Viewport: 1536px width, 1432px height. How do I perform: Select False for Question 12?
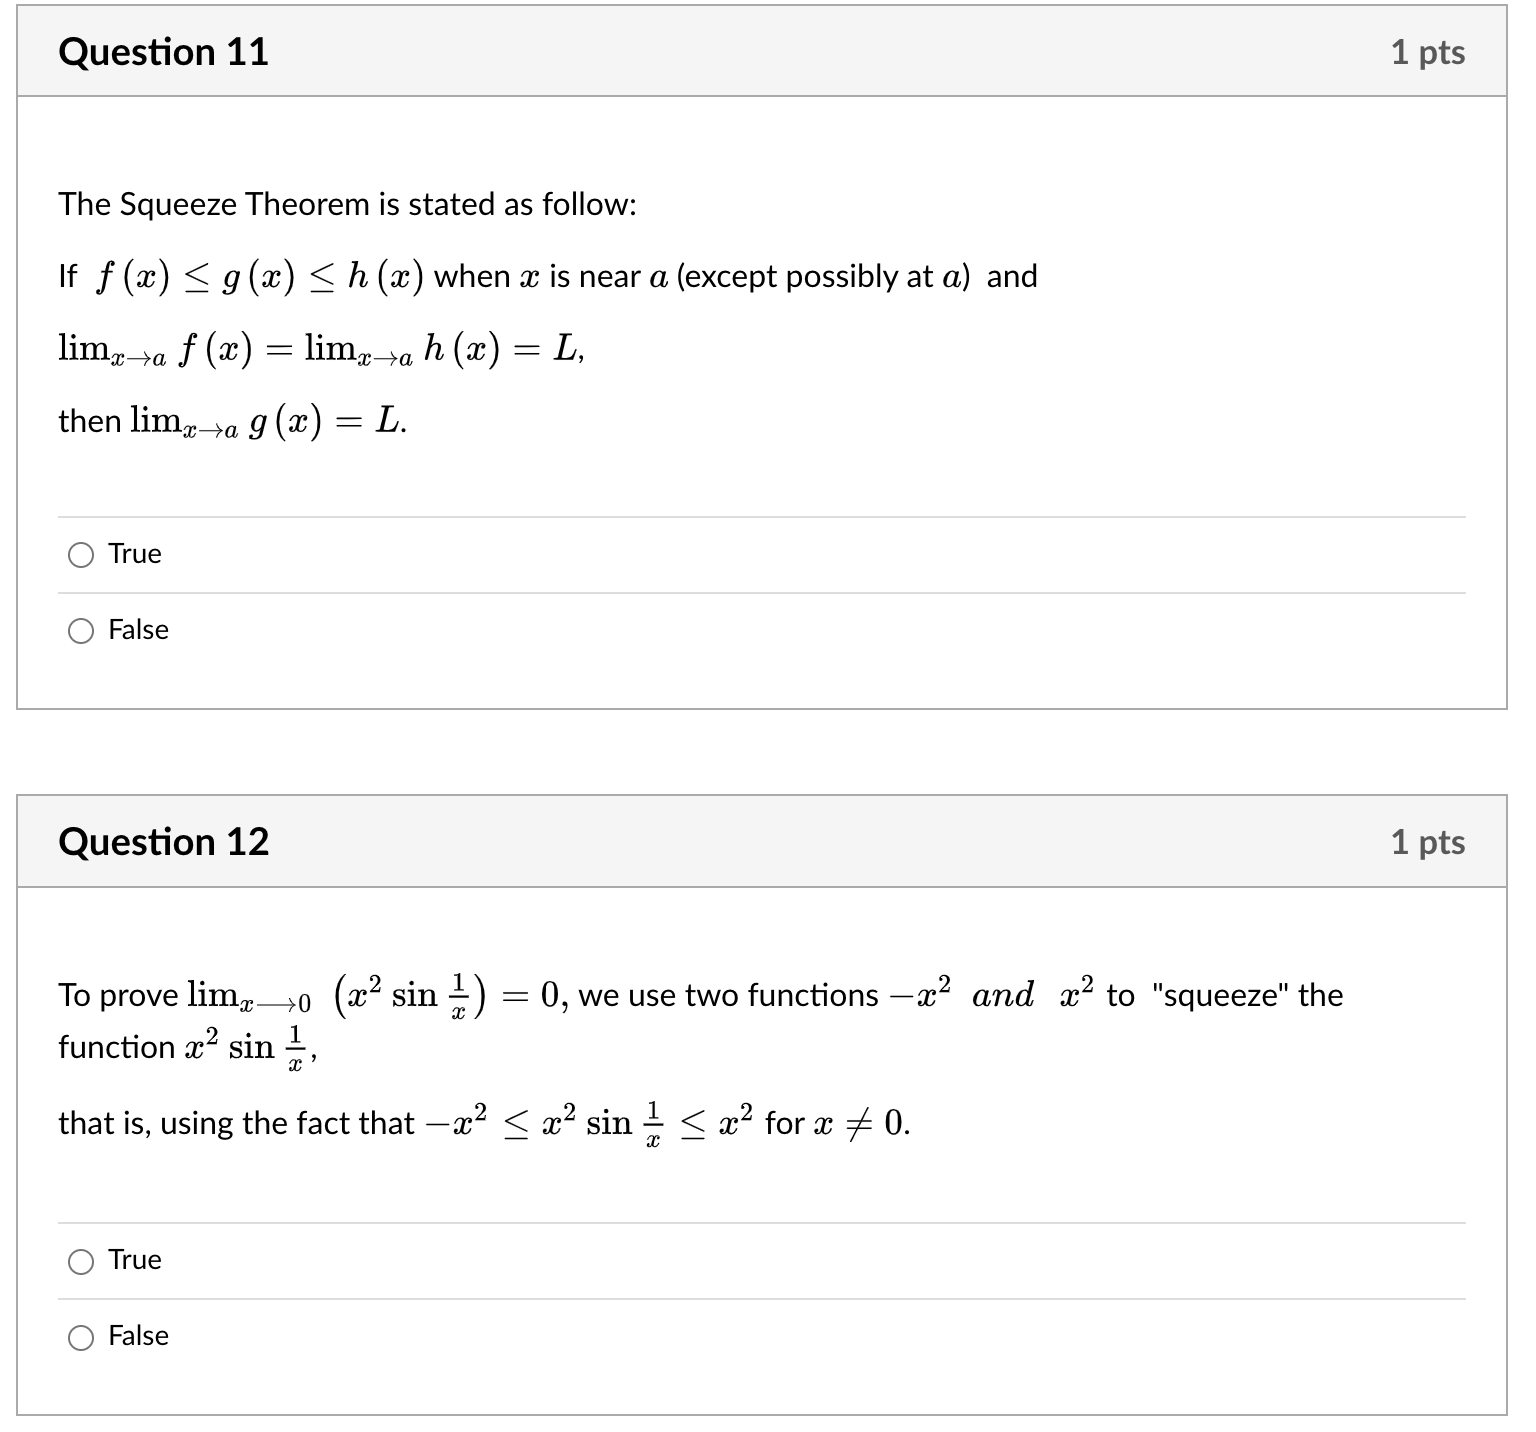(82, 1337)
